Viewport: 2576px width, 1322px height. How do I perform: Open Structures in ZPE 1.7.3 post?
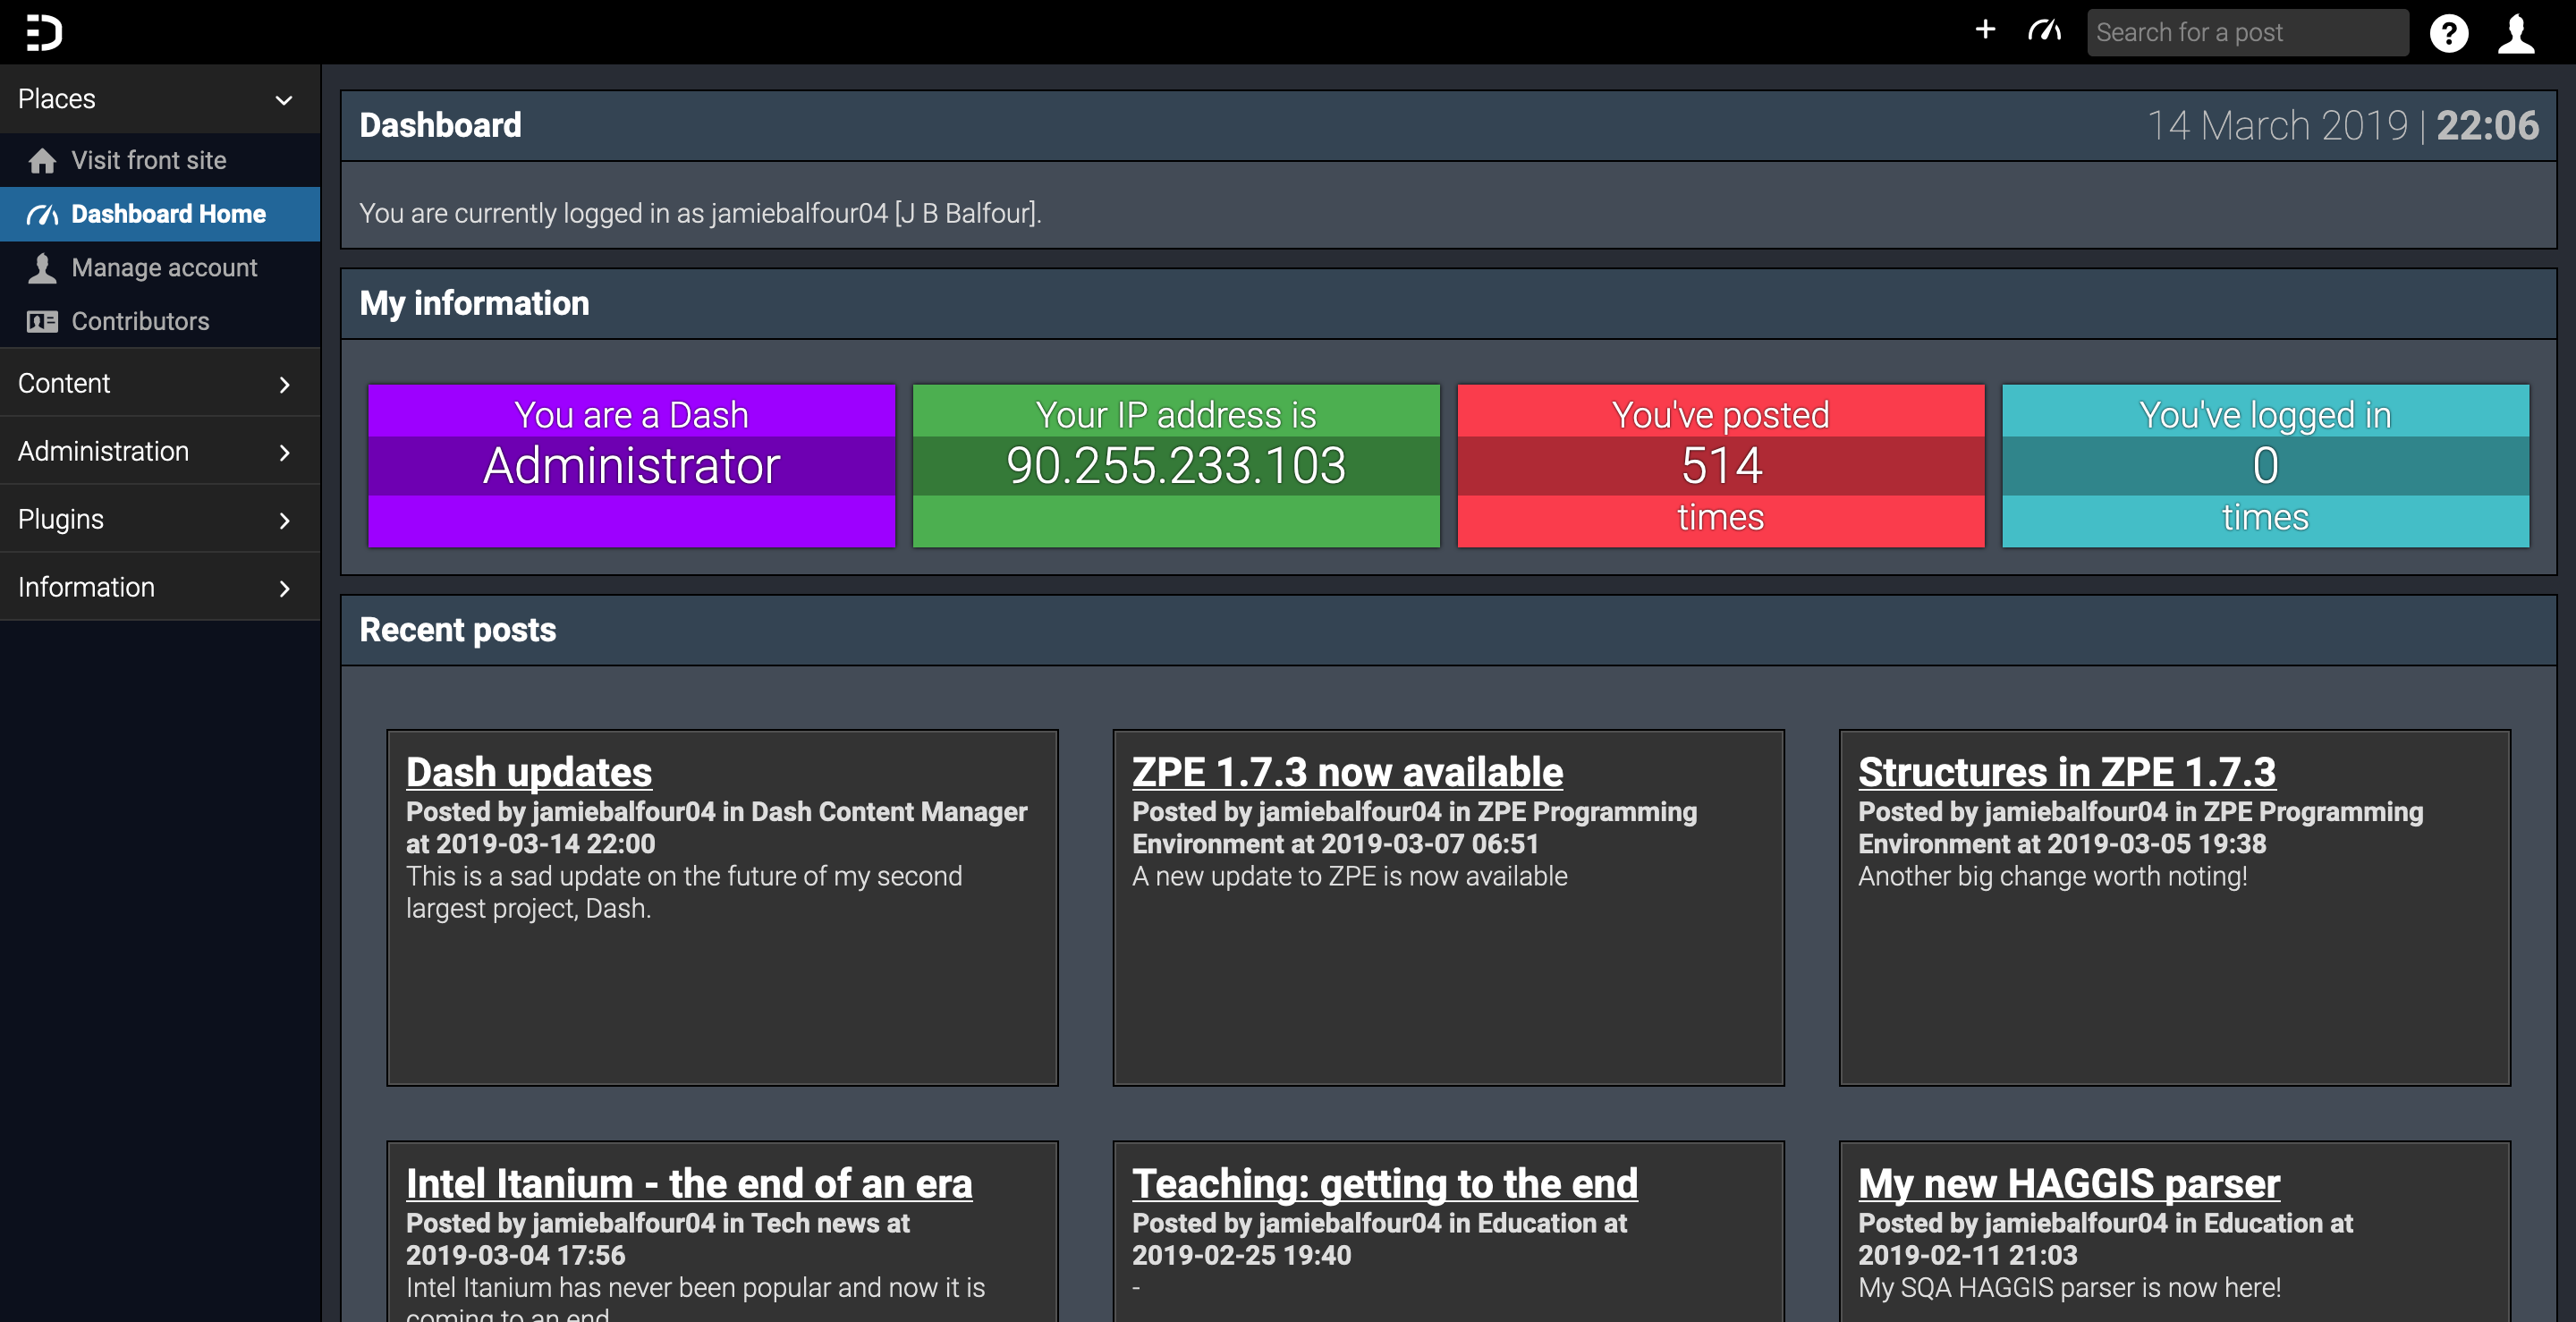click(2066, 772)
